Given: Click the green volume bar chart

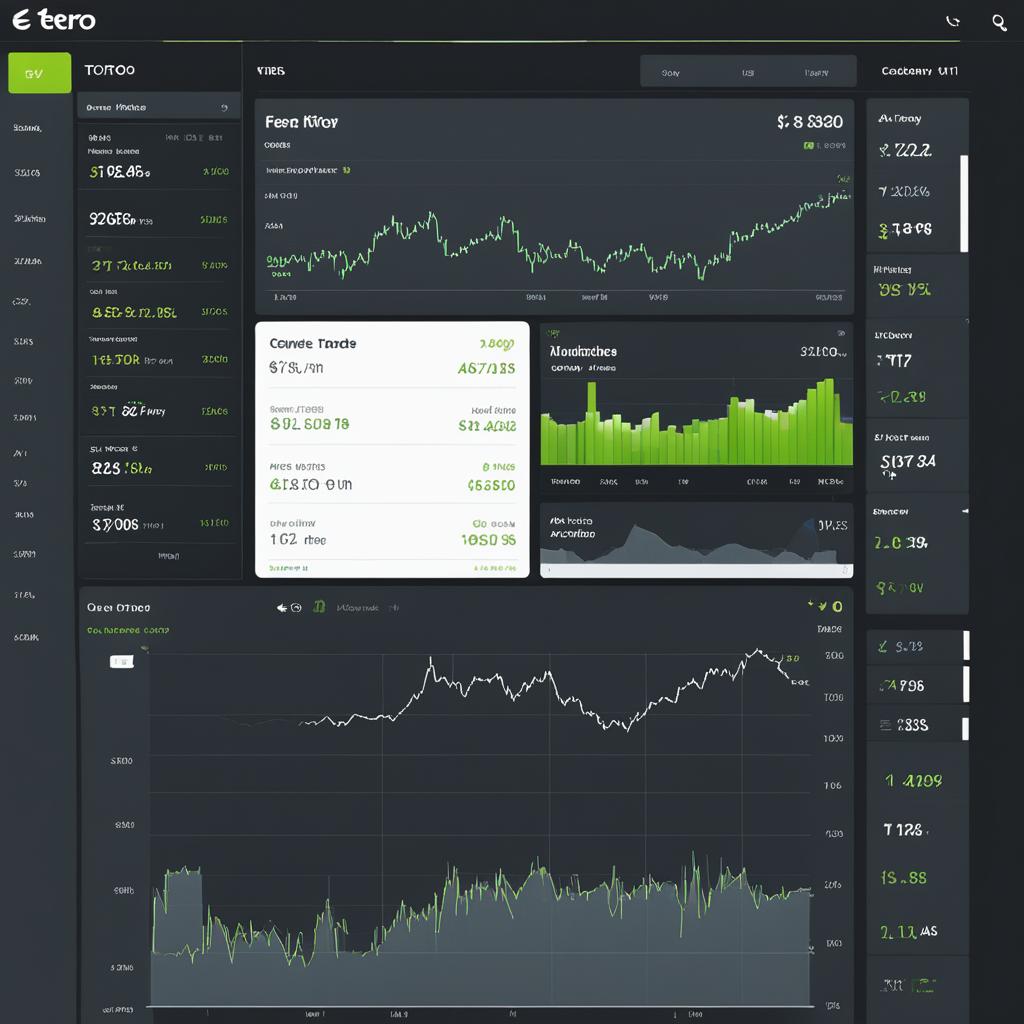Looking at the screenshot, I should tap(696, 422).
